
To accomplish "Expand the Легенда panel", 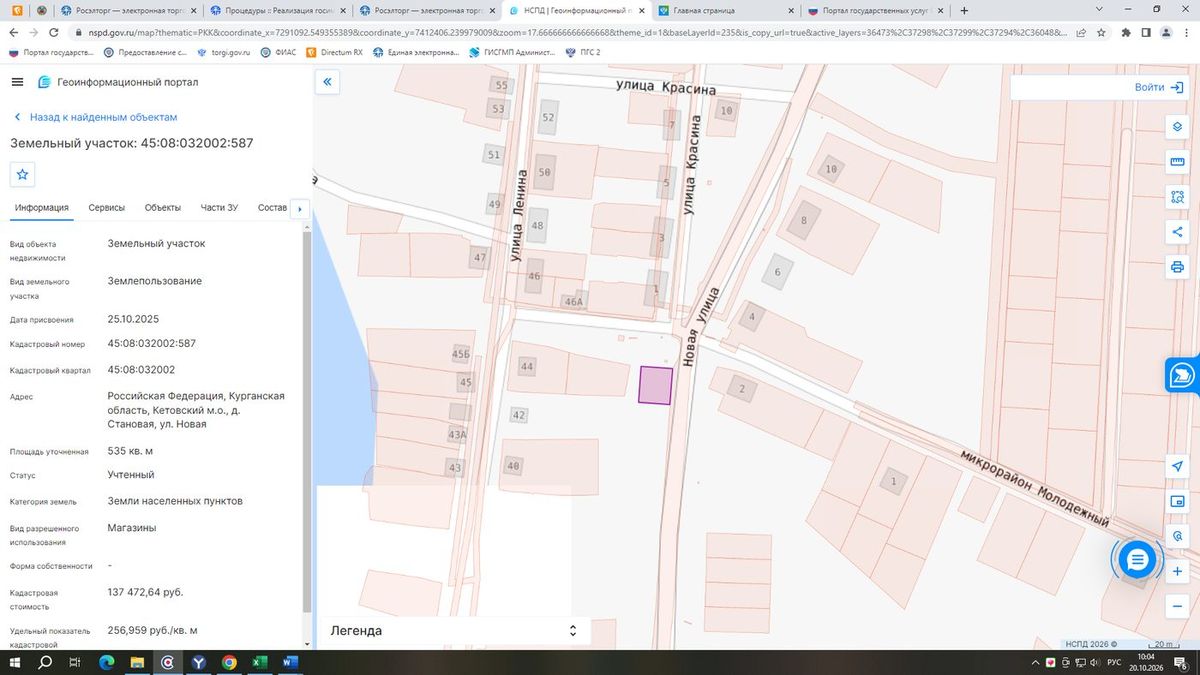I will click(x=454, y=631).
